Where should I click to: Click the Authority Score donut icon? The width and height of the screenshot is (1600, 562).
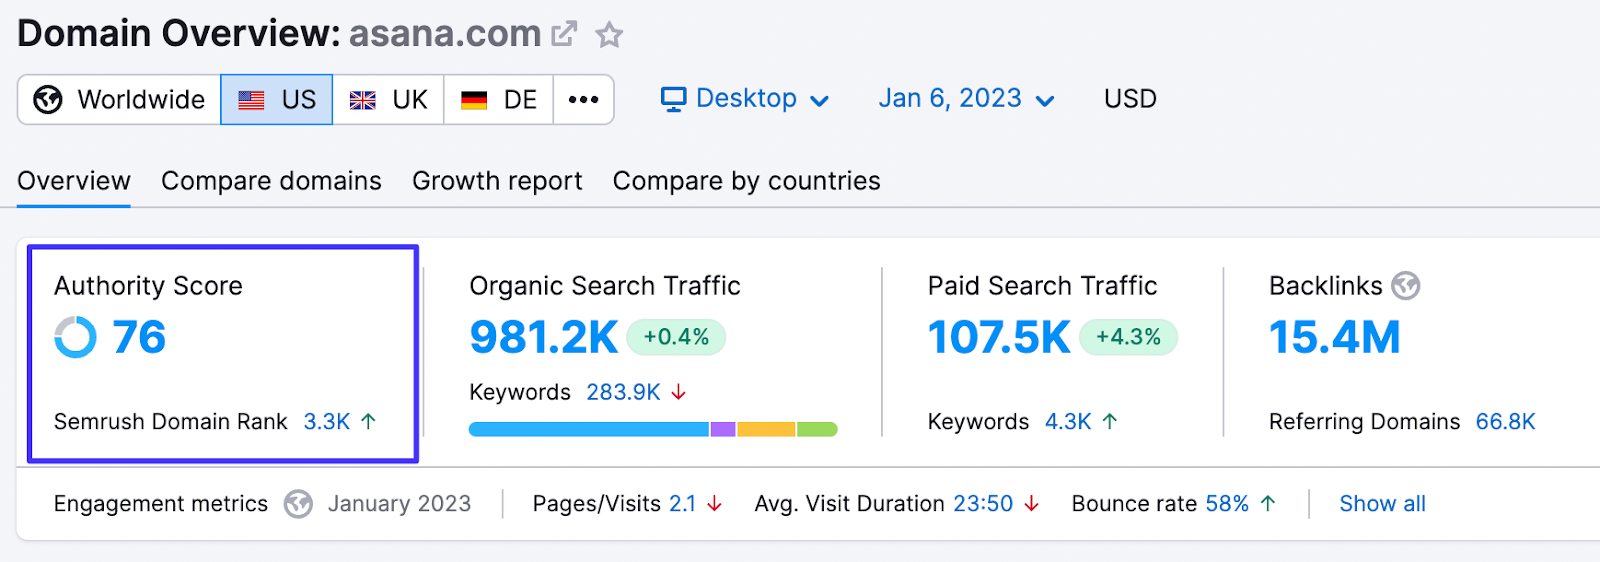pyautogui.click(x=76, y=337)
